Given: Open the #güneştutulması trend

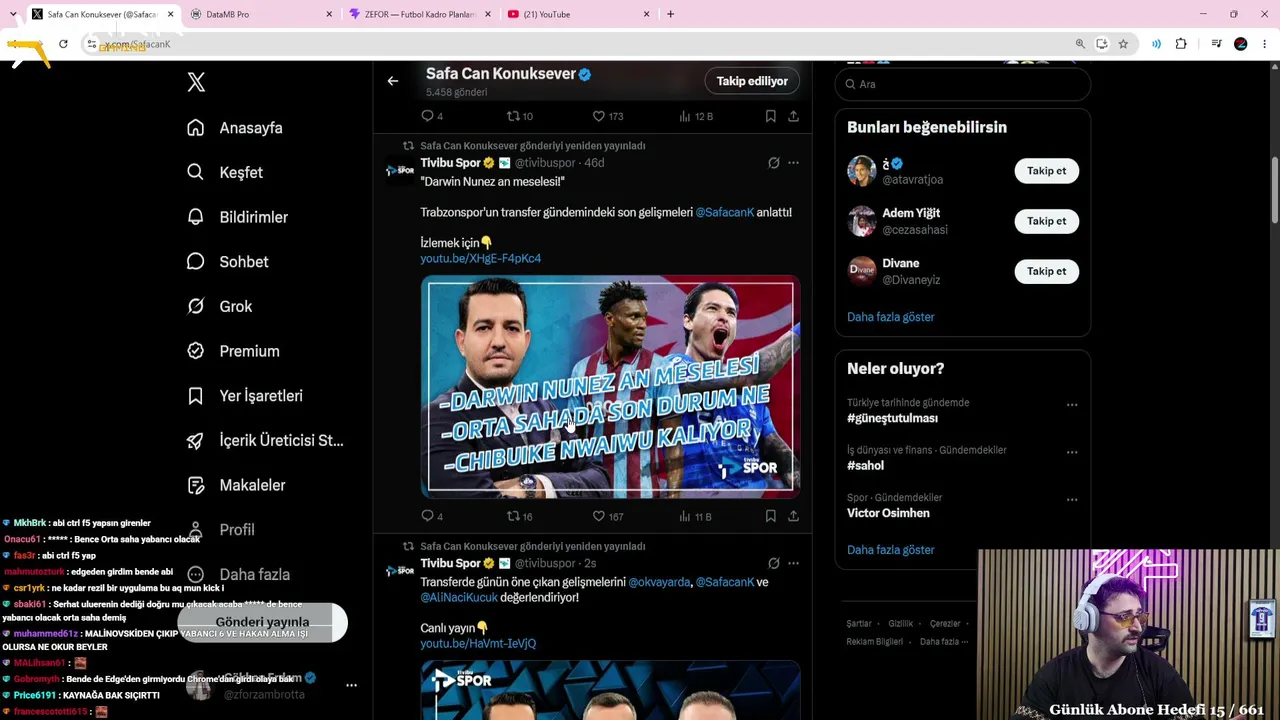Looking at the screenshot, I should [x=893, y=418].
